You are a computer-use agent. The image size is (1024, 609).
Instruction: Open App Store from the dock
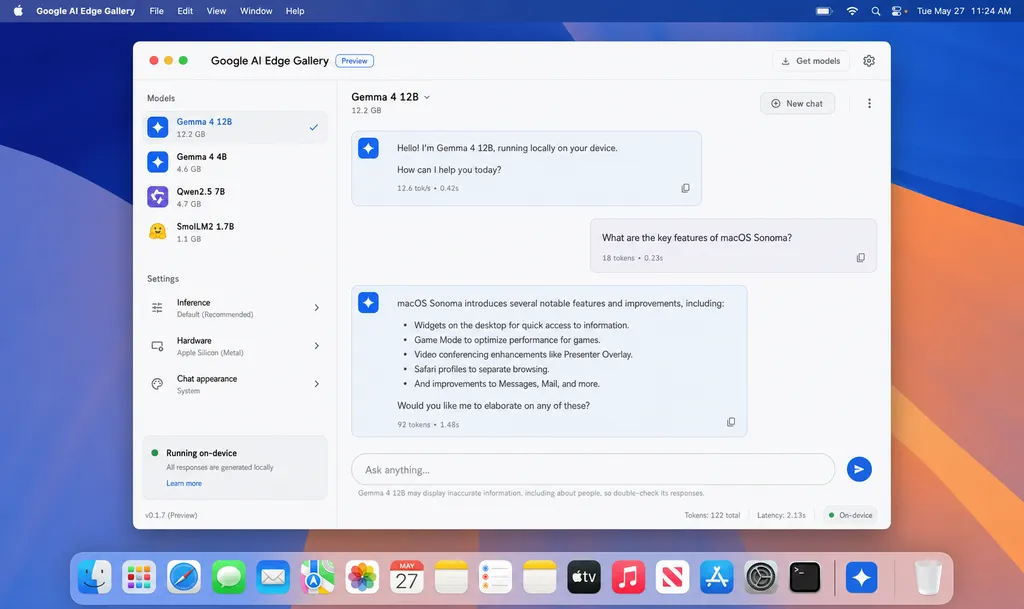[716, 577]
